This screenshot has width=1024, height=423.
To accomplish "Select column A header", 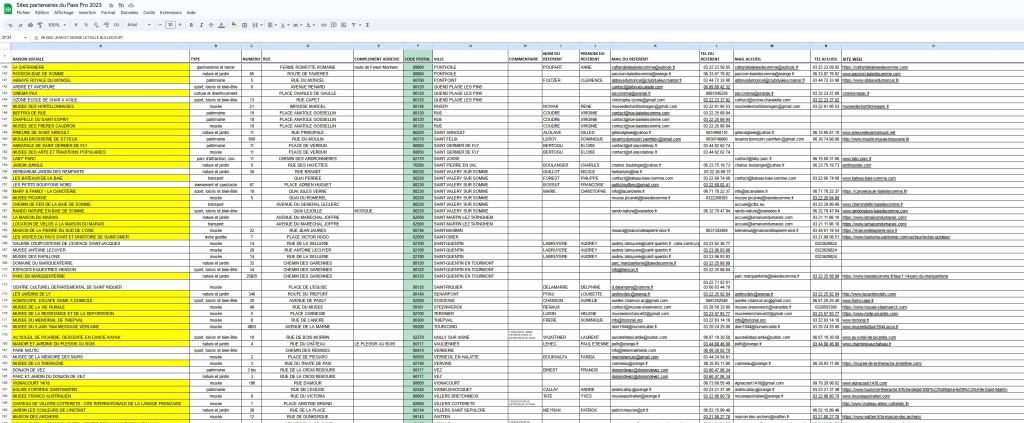I will click(101, 46).
